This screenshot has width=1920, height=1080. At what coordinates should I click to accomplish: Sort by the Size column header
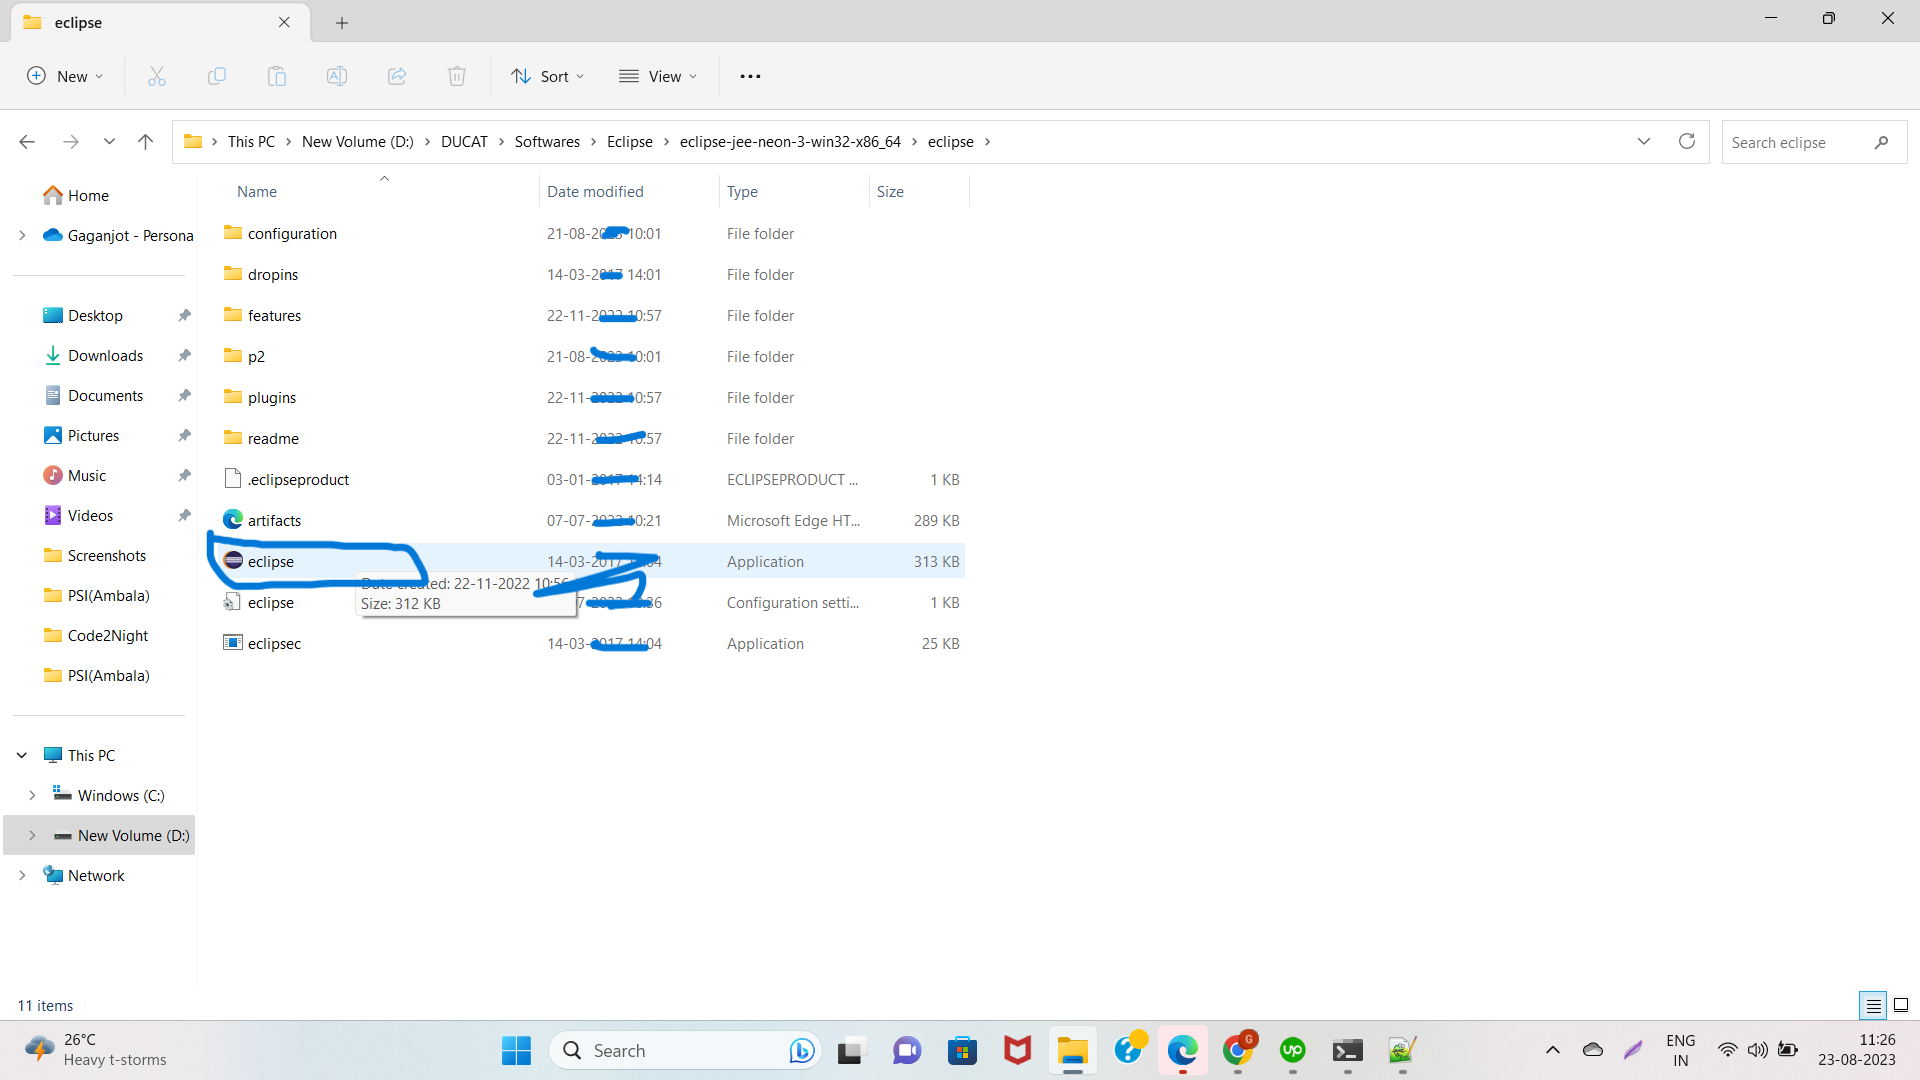coord(890,192)
